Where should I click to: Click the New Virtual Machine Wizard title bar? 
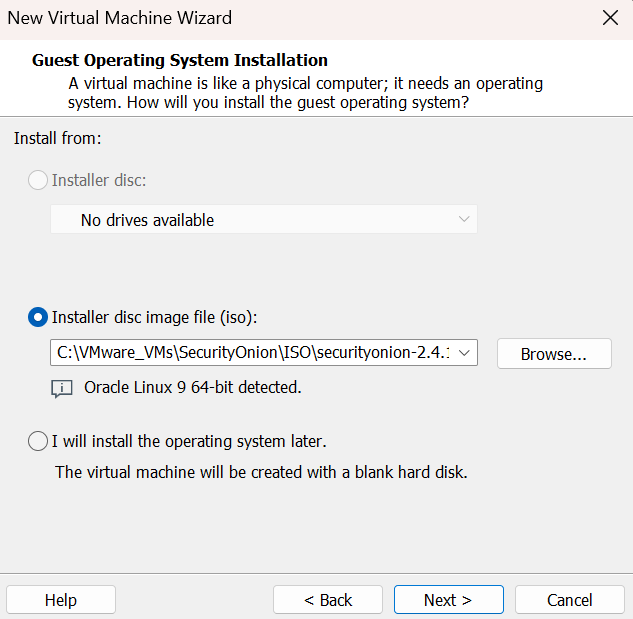(250, 18)
